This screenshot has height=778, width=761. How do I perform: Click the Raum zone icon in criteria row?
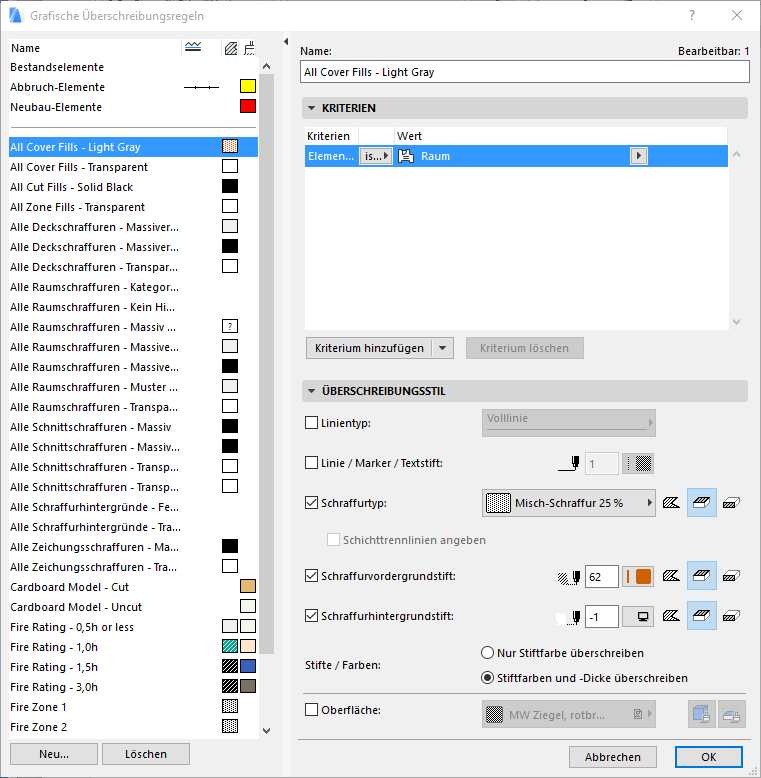[x=406, y=156]
